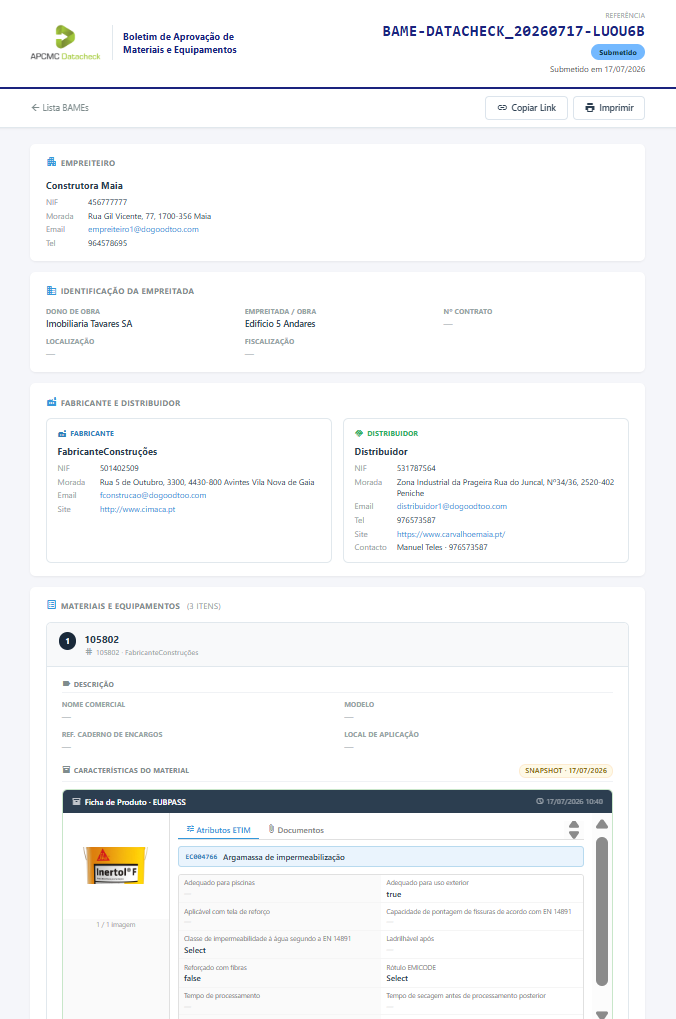676x1019 pixels.
Task: Open site https://www.carvalhoemaia.pt/
Action: (450, 534)
